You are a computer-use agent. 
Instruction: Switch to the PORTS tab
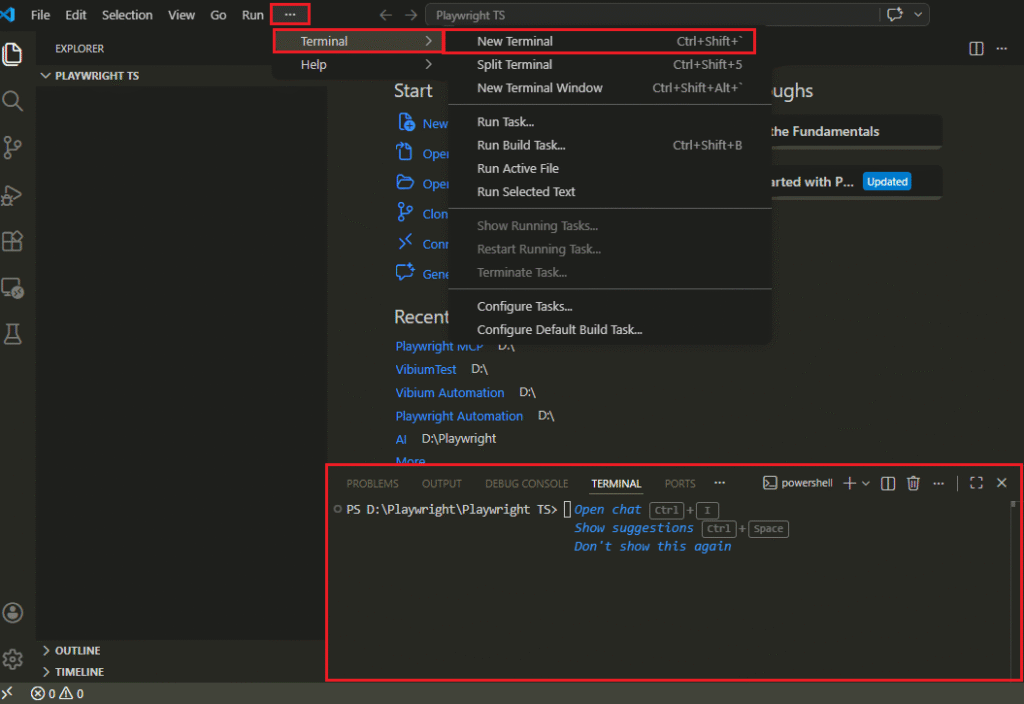(680, 484)
